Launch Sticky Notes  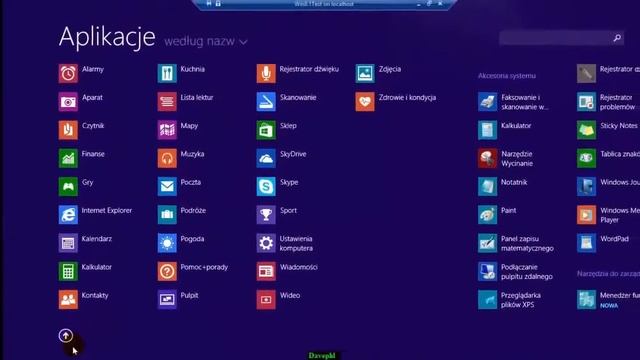(586, 130)
